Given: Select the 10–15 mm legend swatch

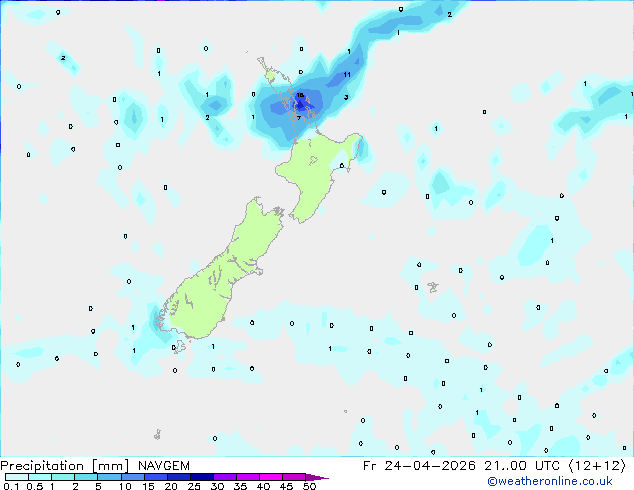Looking at the screenshot, I should pos(133,477).
